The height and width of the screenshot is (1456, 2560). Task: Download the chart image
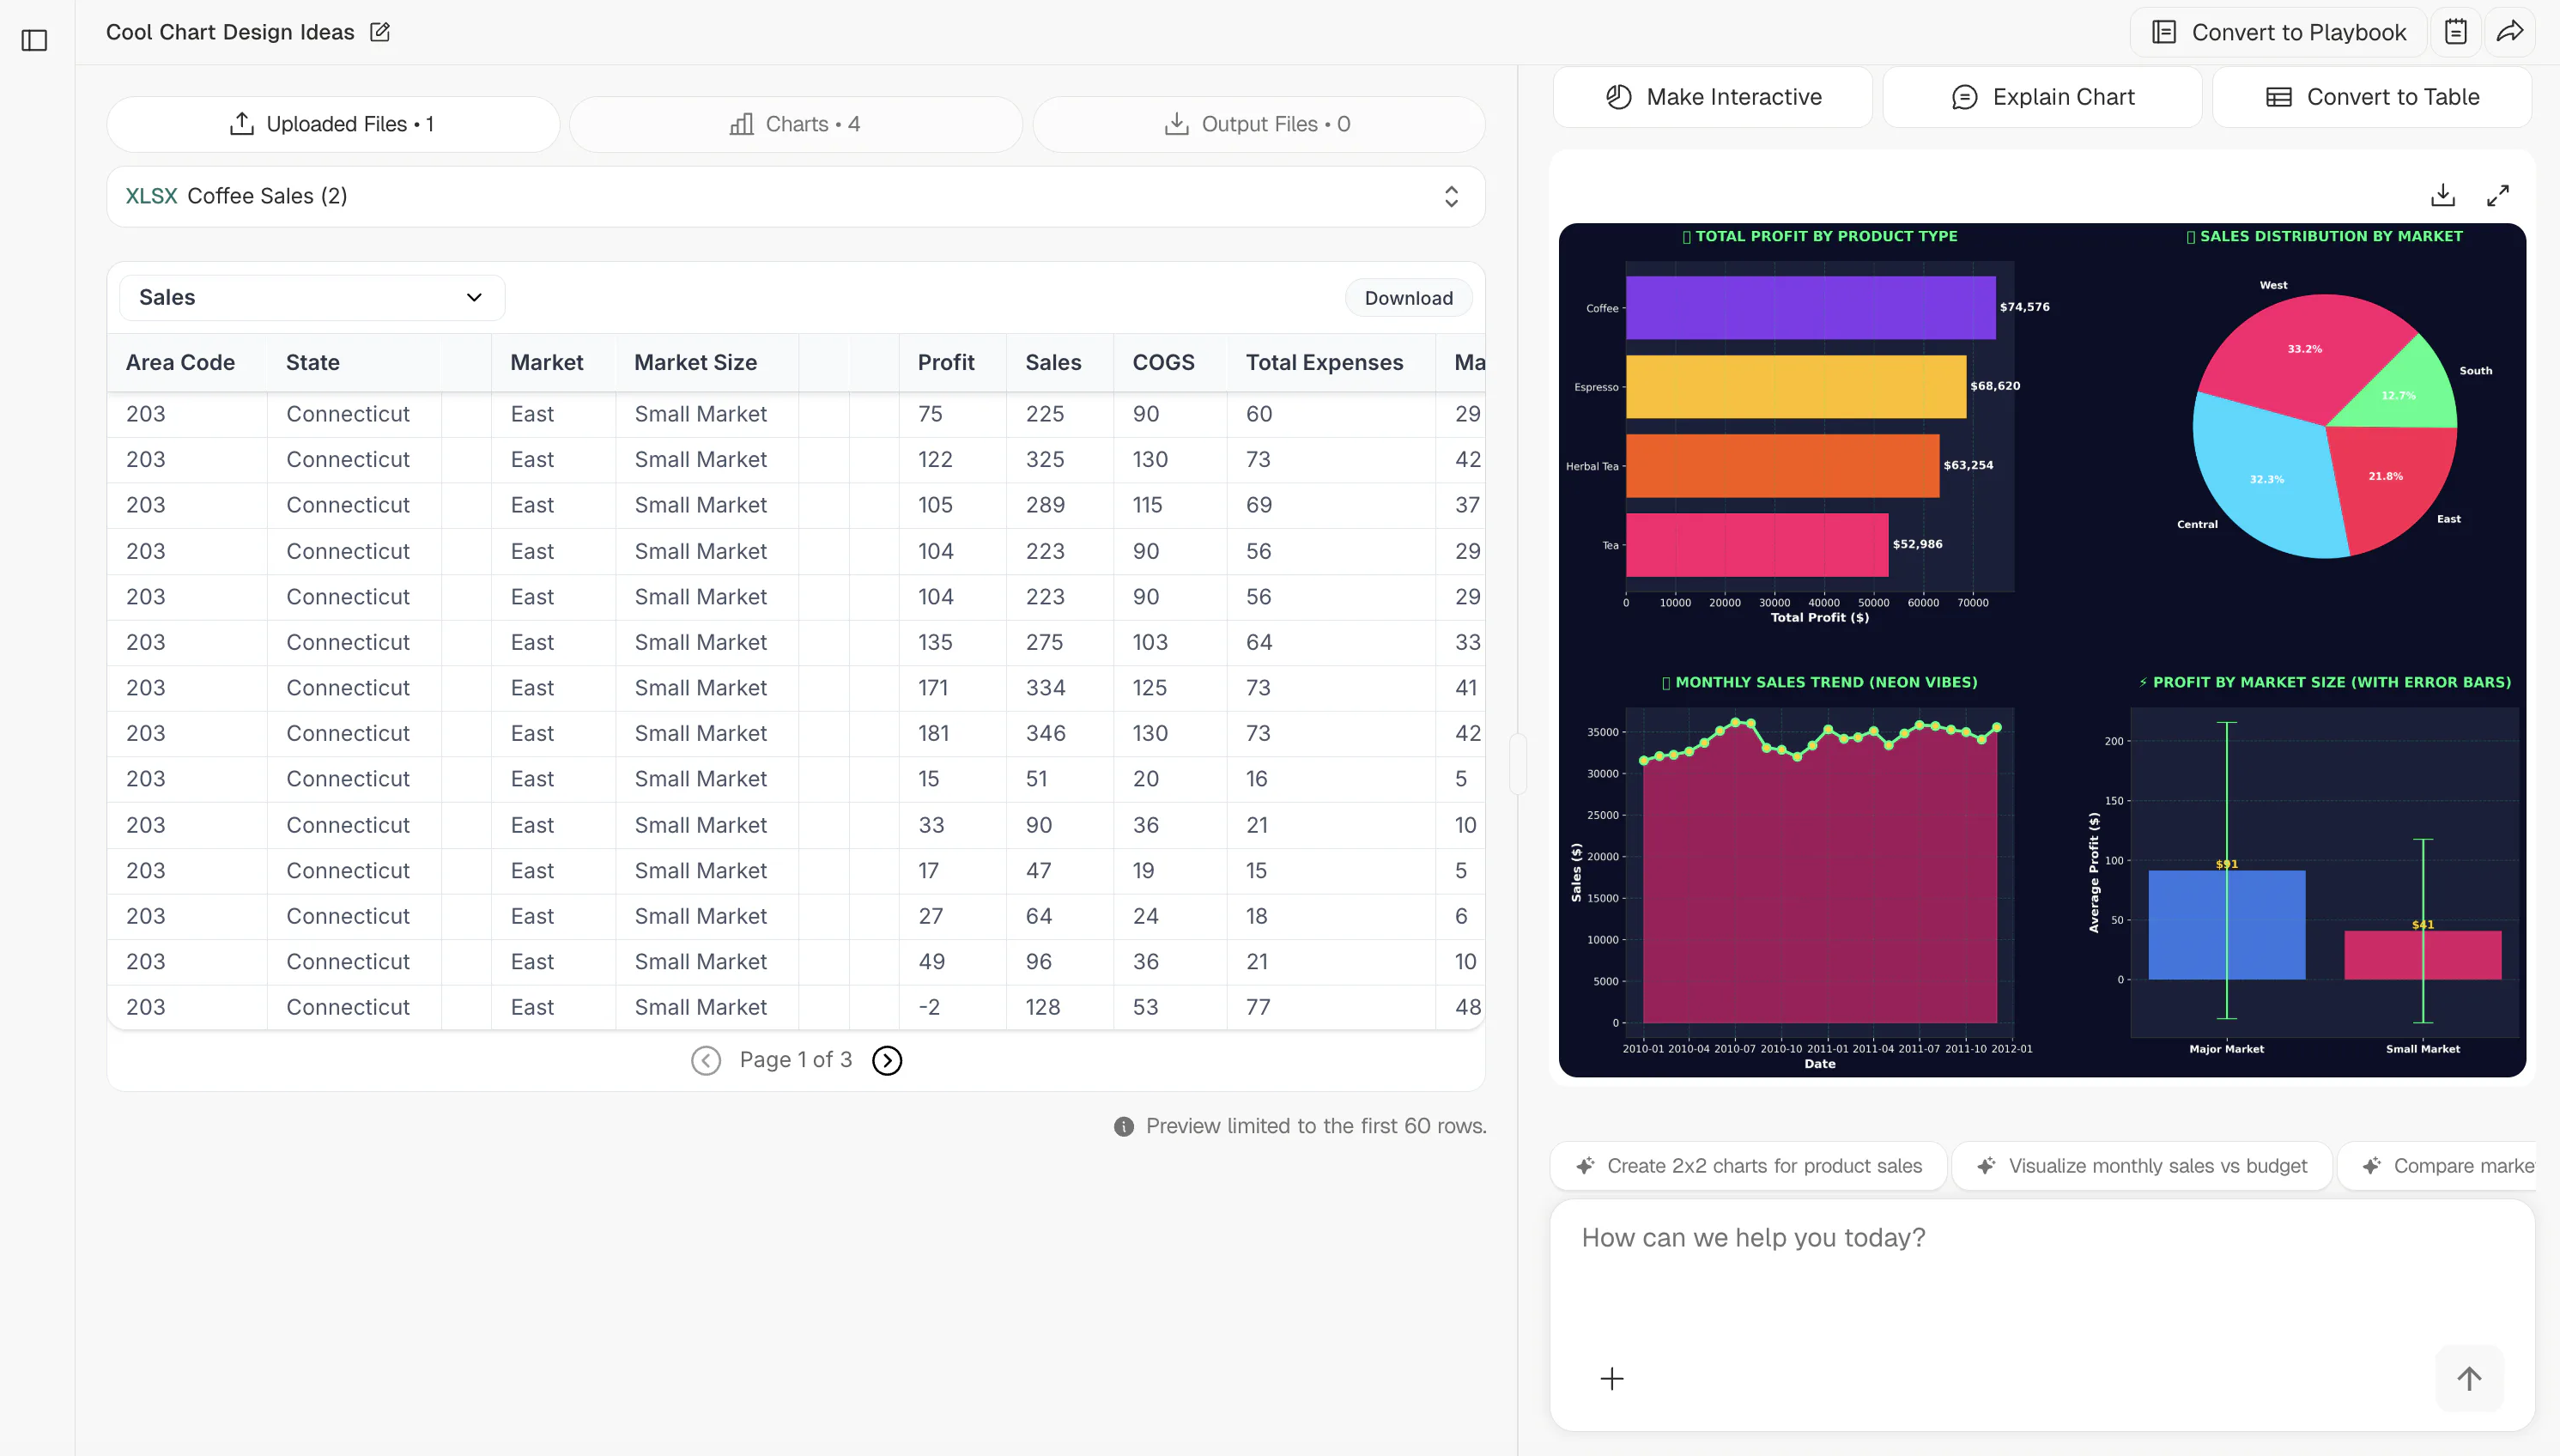2443,194
